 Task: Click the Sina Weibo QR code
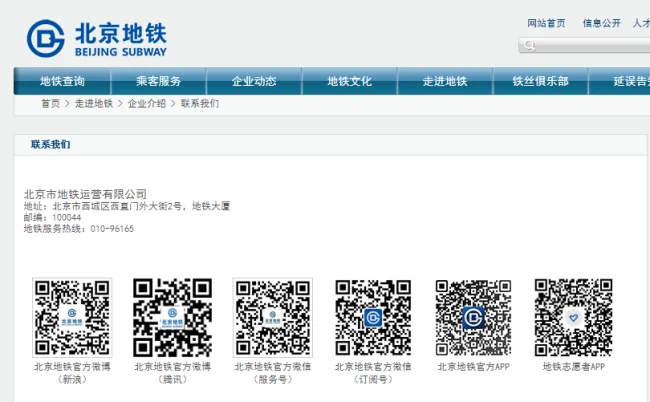(x=72, y=317)
